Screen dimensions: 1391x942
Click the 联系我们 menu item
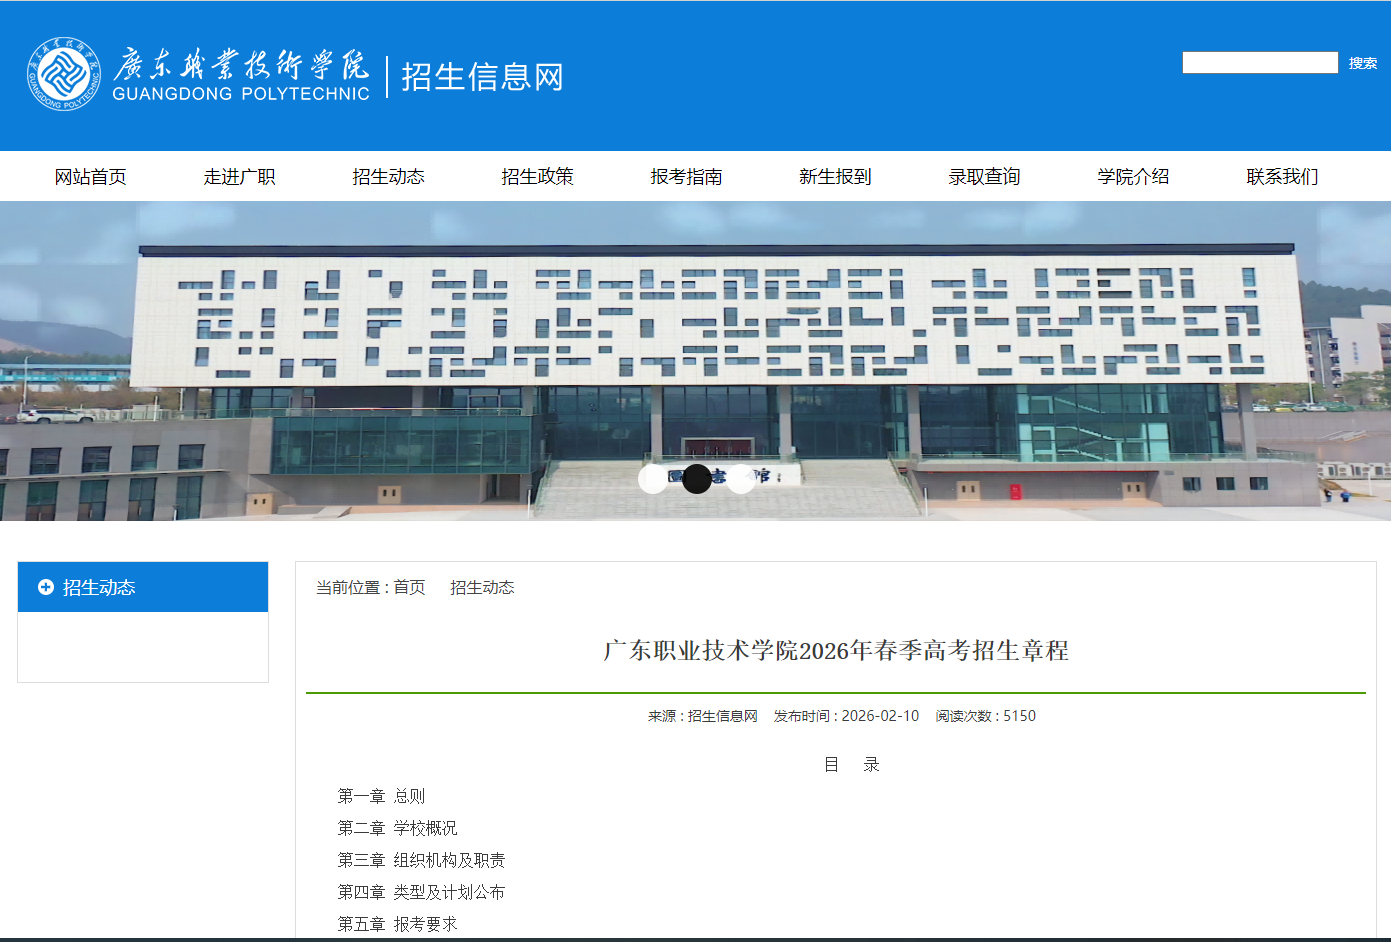point(1282,176)
